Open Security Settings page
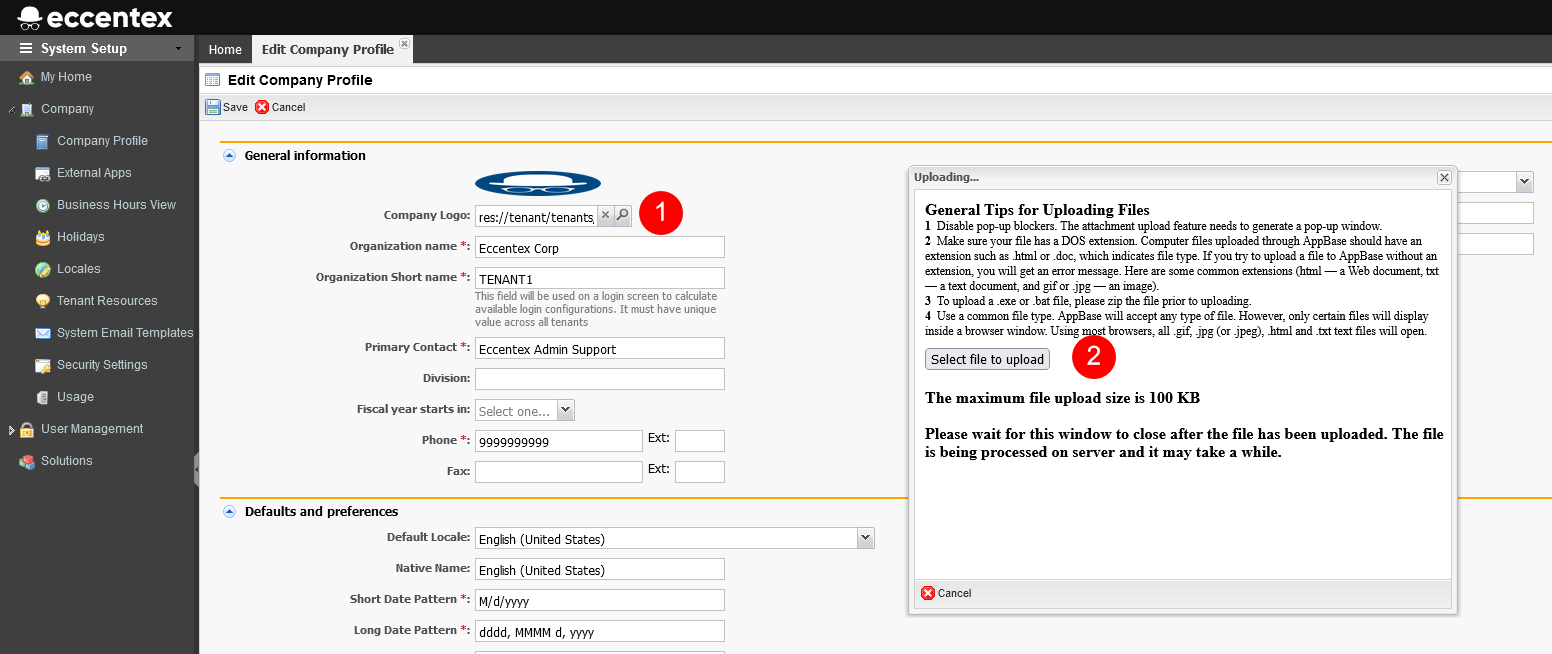Image resolution: width=1552 pixels, height=654 pixels. (102, 365)
